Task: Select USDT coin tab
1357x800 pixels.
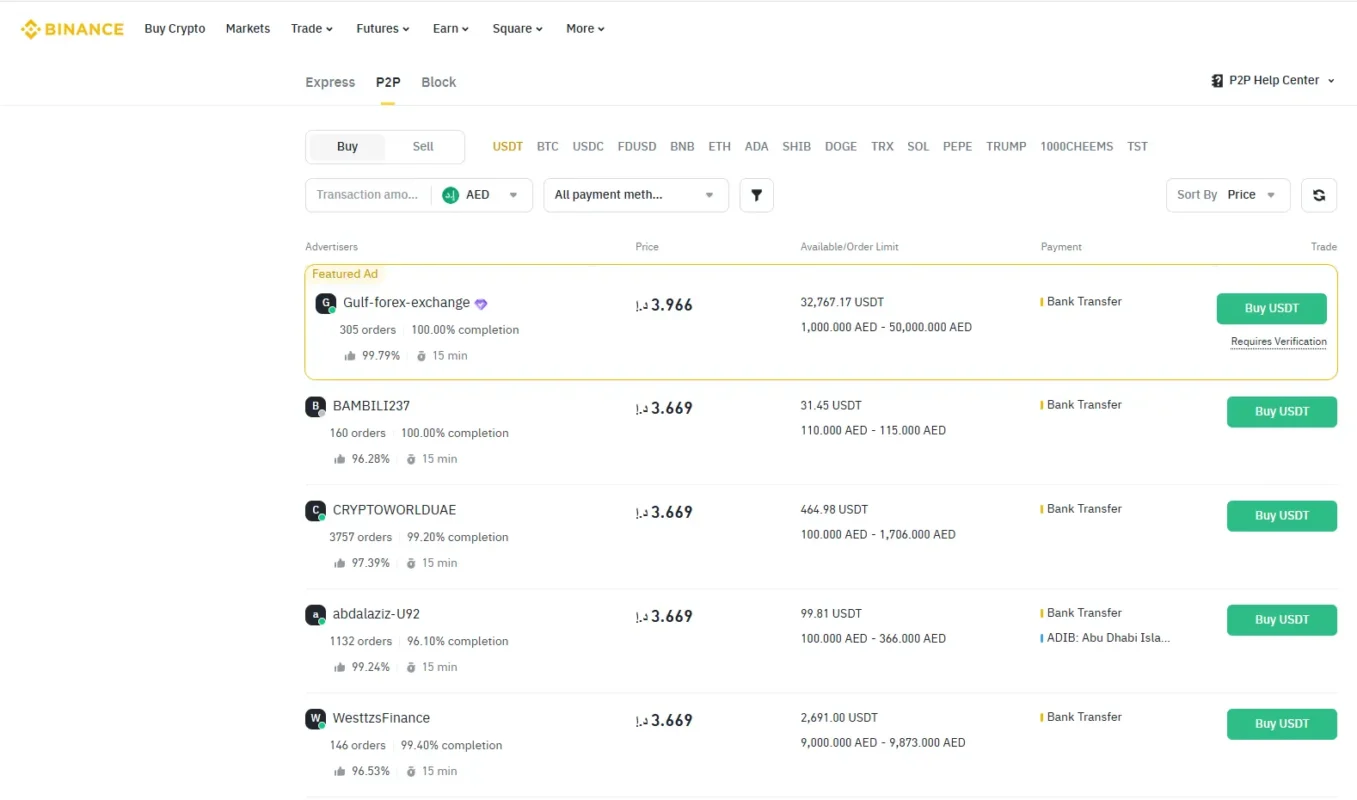Action: [x=508, y=147]
